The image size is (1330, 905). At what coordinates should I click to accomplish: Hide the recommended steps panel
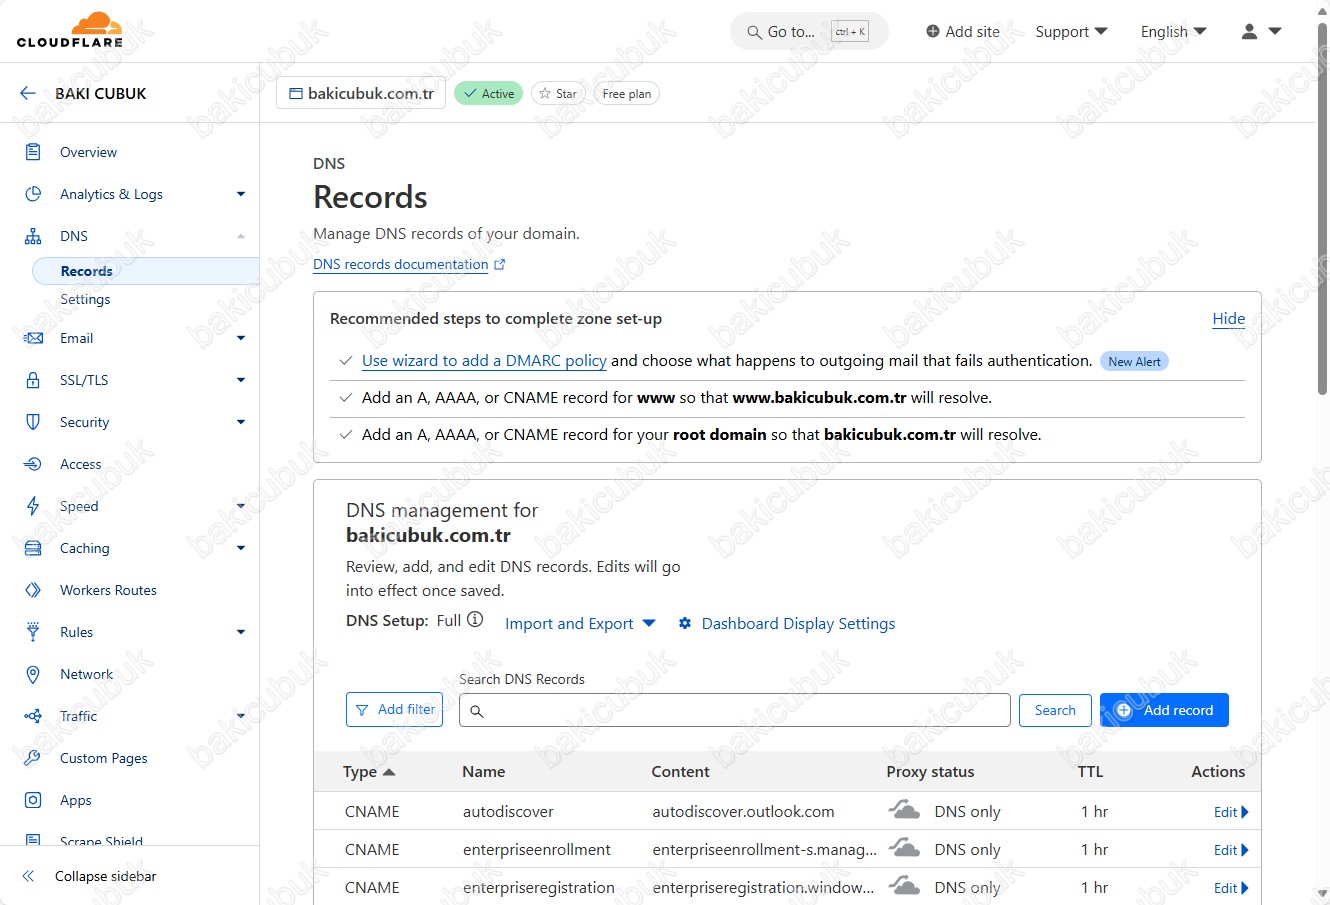(x=1228, y=318)
